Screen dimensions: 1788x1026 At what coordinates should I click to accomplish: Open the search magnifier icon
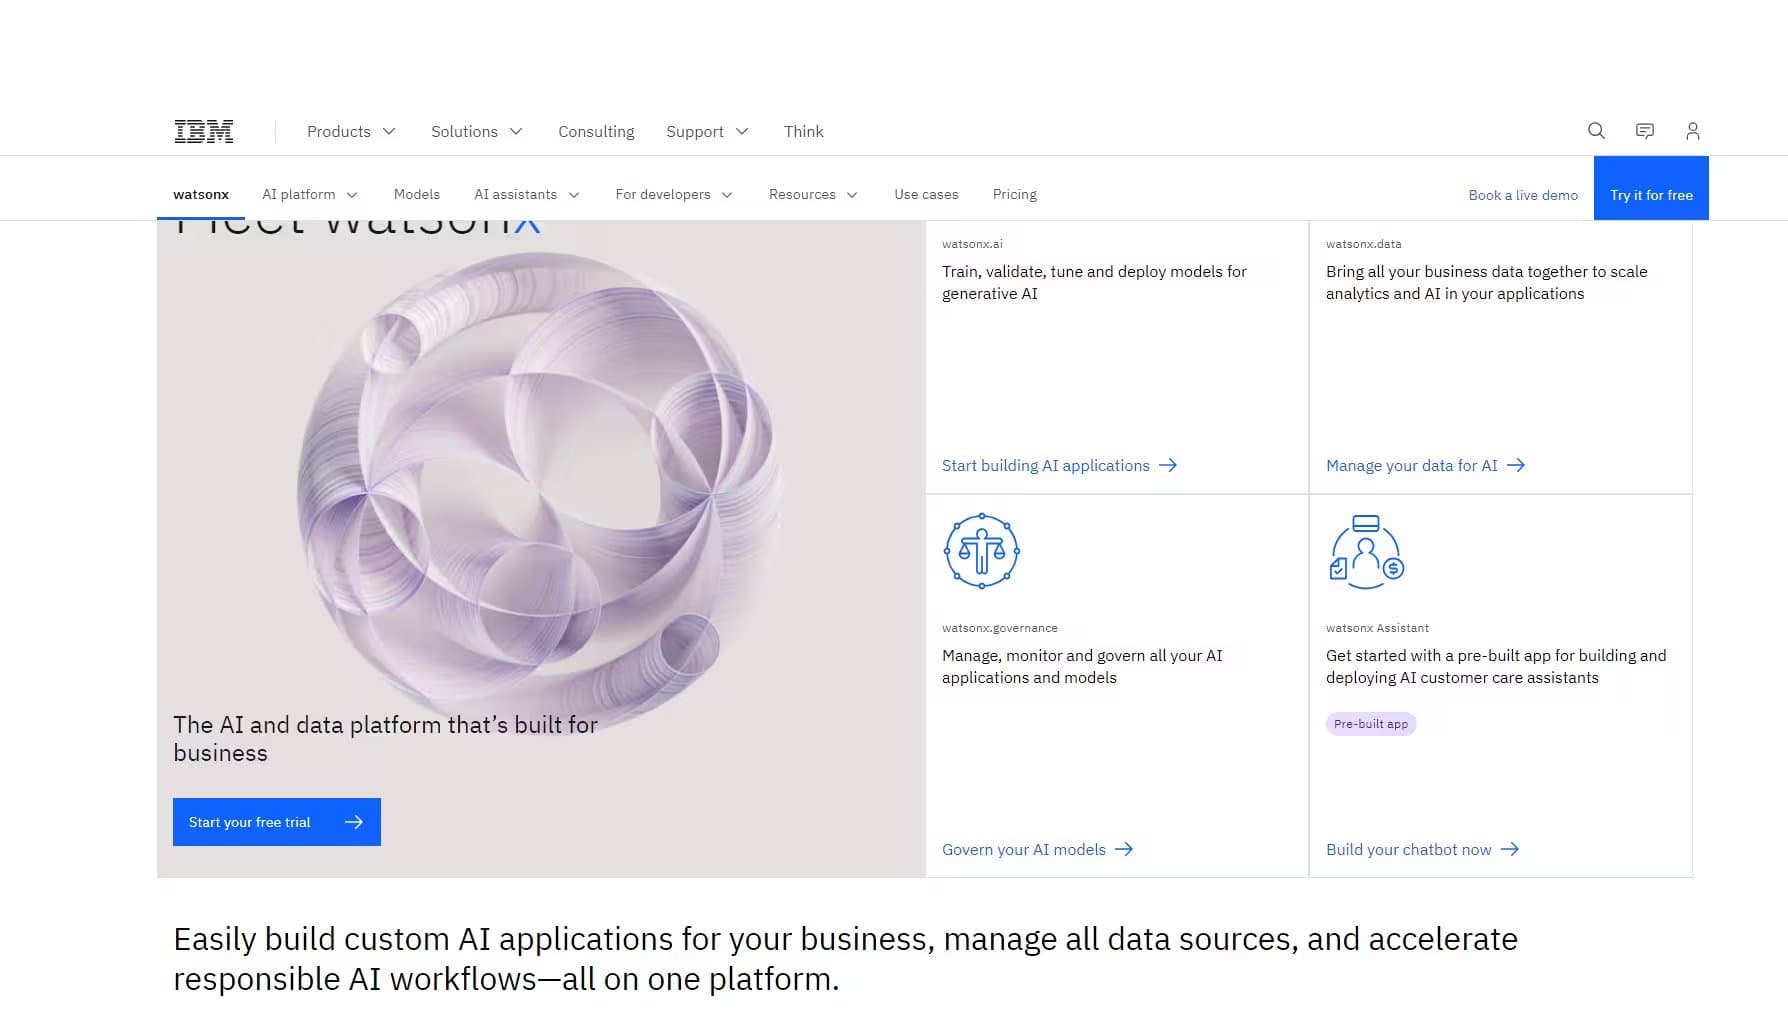click(x=1596, y=131)
